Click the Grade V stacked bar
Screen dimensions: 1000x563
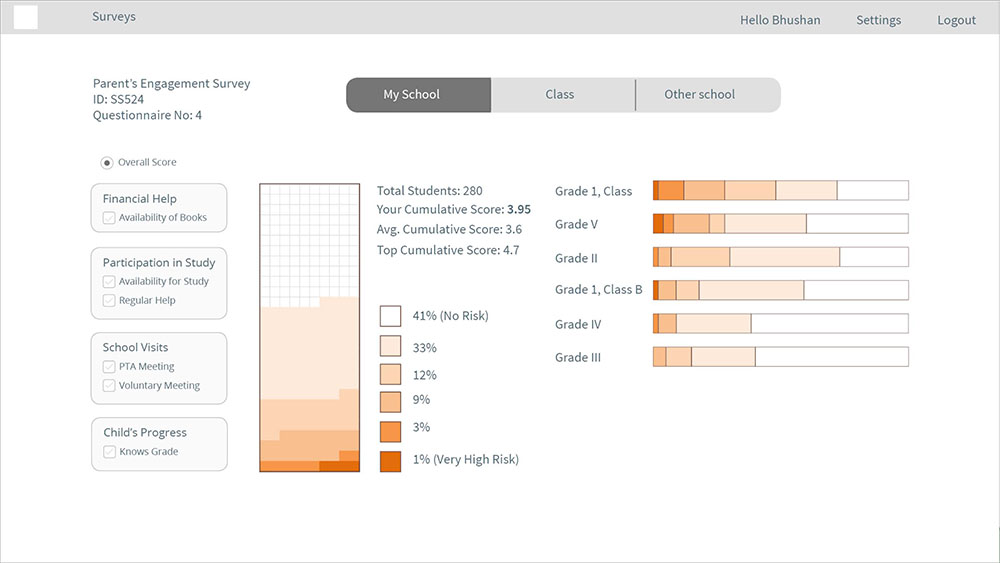[x=781, y=224]
